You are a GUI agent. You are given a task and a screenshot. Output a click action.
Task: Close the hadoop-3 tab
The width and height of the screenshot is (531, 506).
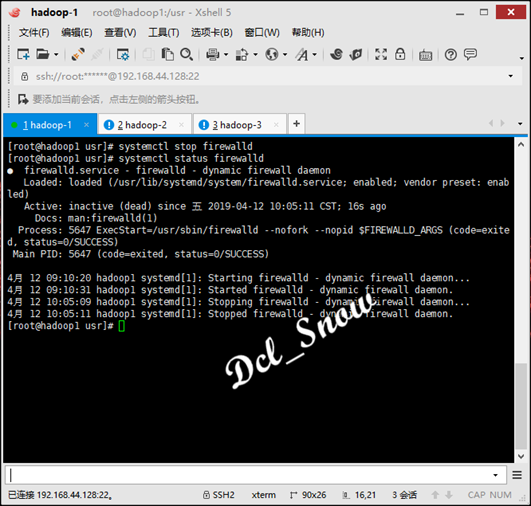point(276,125)
